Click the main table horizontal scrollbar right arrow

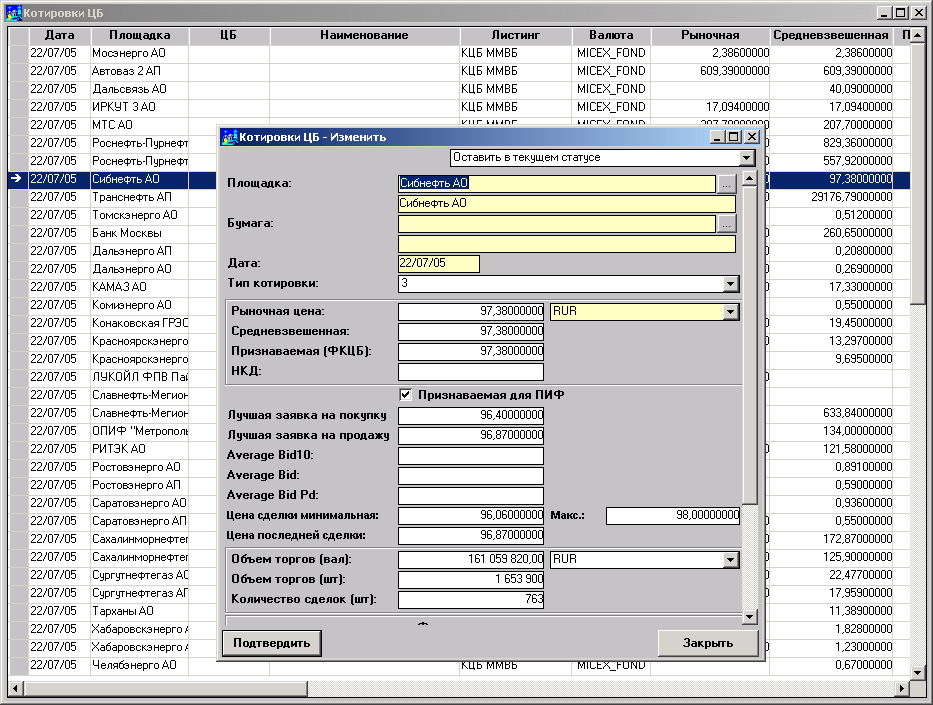pyautogui.click(x=902, y=688)
